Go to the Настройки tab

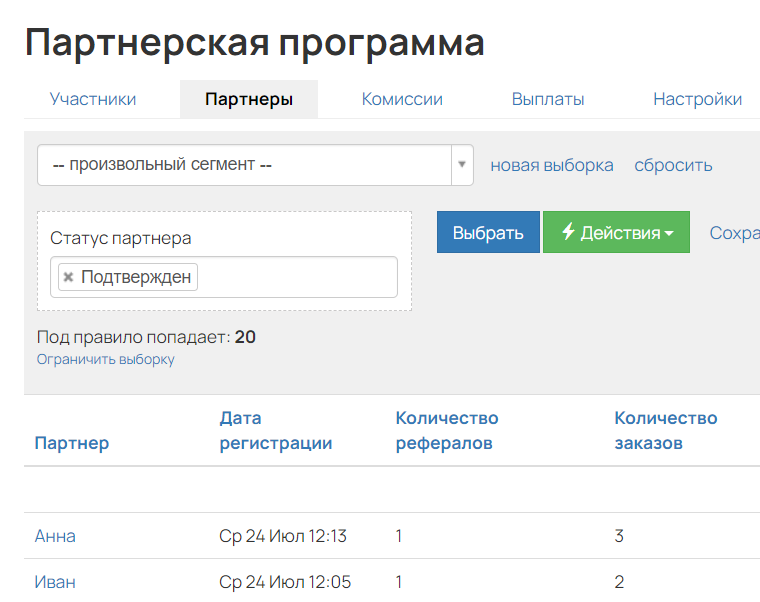697,99
